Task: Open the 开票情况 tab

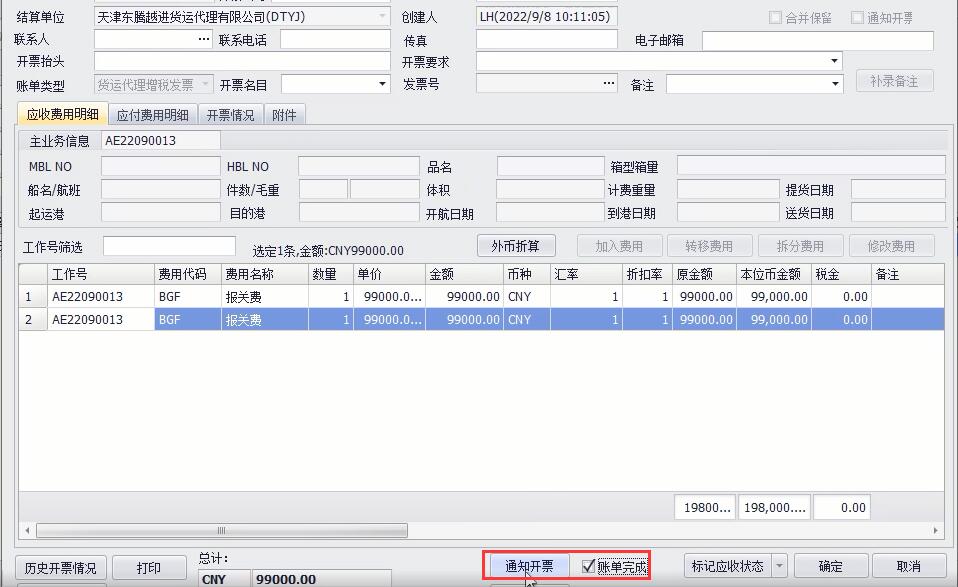Action: pos(230,115)
